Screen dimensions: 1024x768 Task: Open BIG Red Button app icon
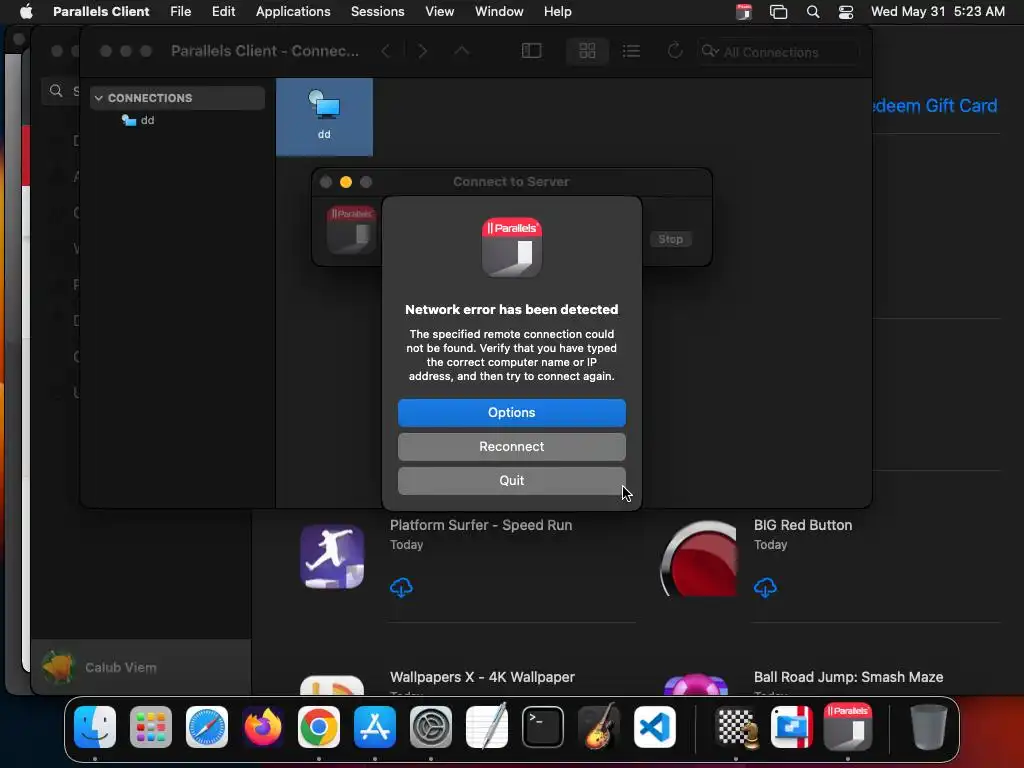[x=698, y=558]
